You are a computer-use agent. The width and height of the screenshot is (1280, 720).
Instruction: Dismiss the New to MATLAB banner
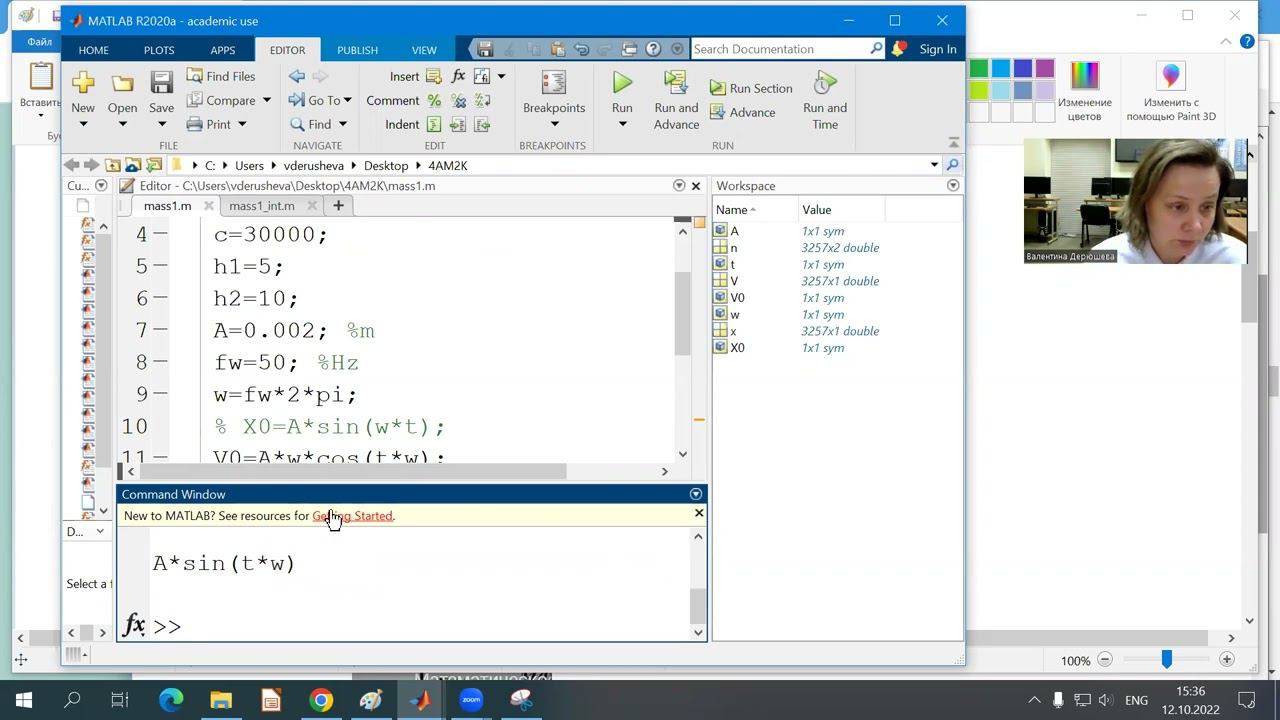tap(699, 513)
